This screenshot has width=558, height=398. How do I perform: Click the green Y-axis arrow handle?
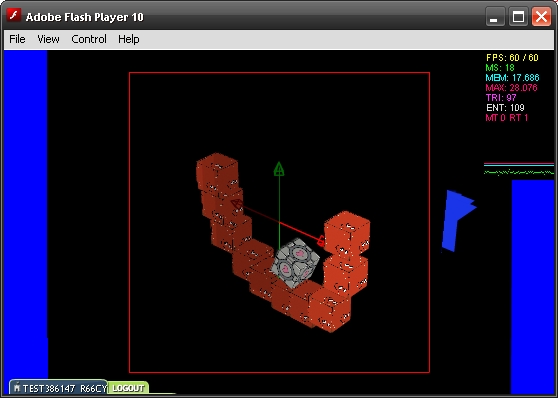point(279,169)
